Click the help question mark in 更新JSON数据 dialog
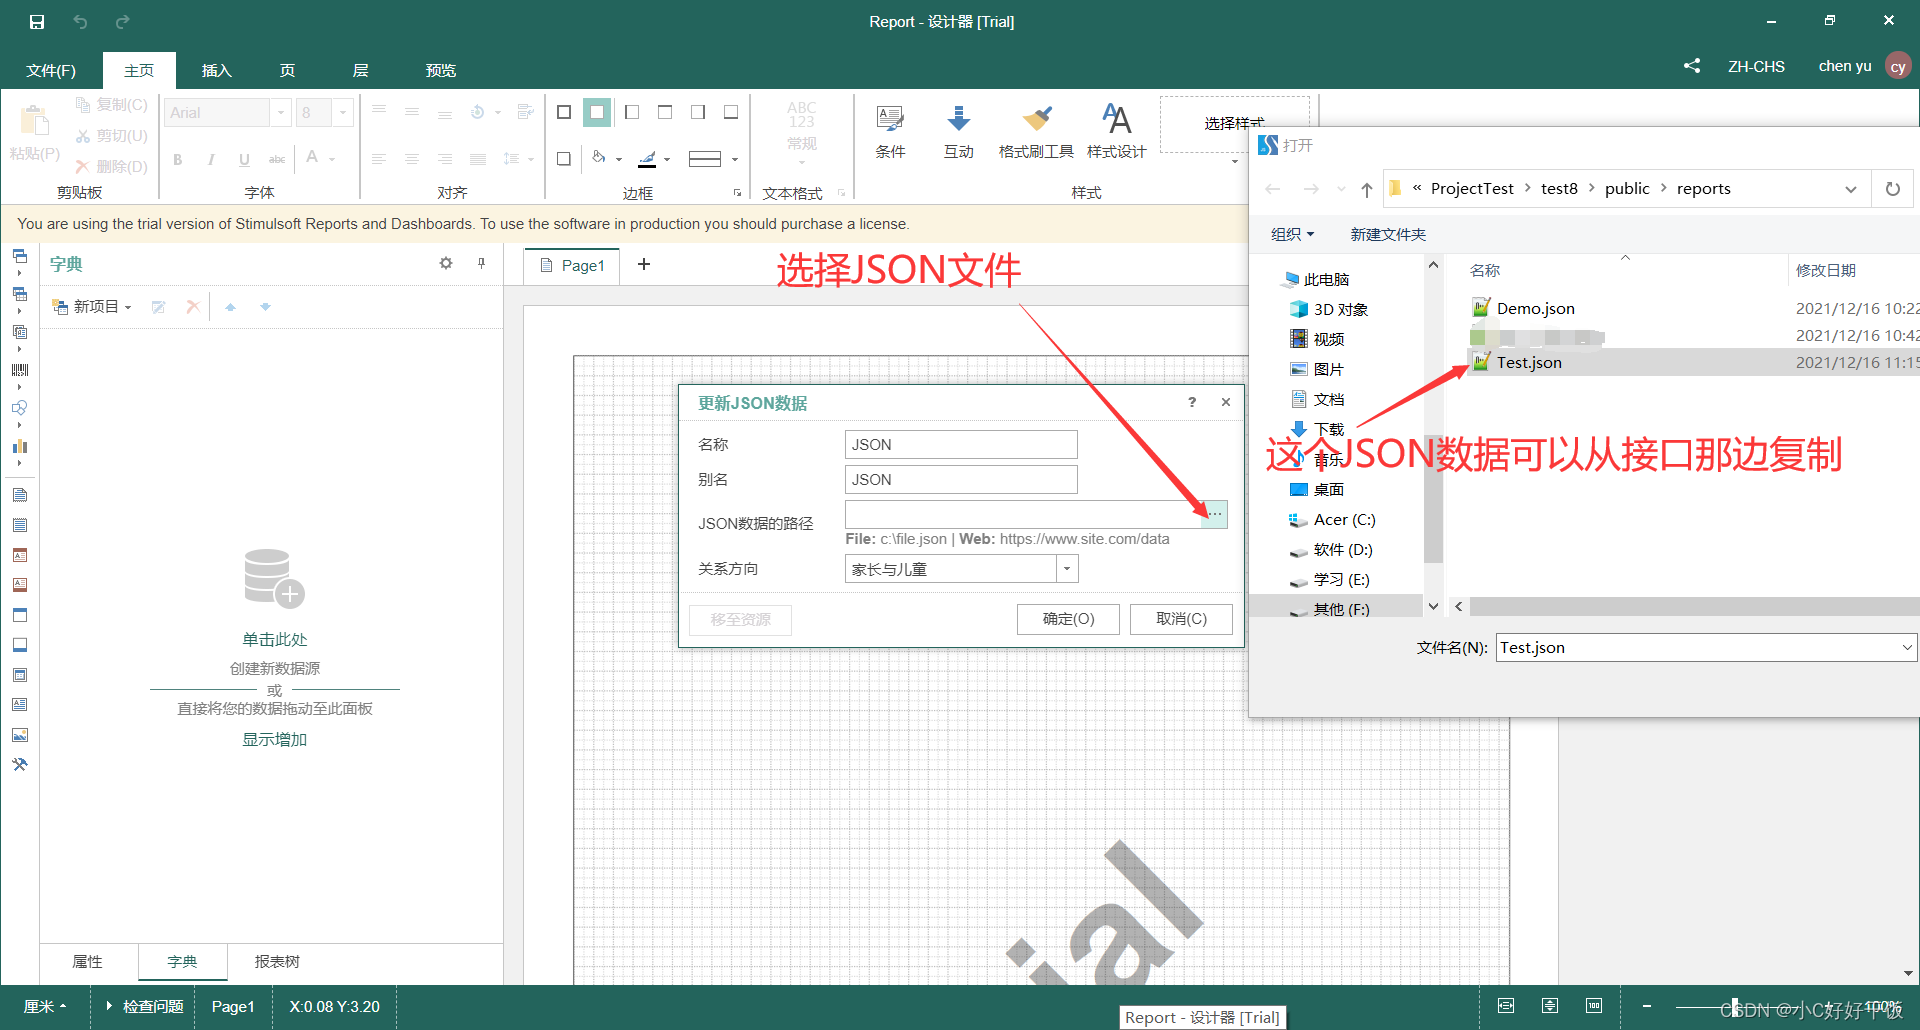Viewport: 1920px width, 1030px height. 1192,402
